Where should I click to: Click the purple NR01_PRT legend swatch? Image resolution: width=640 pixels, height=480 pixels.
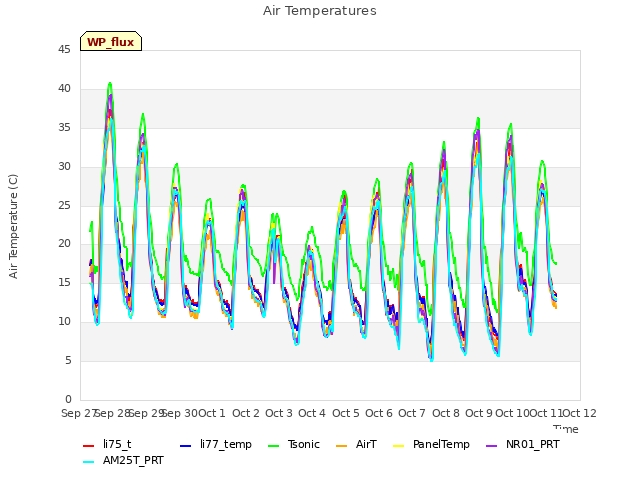492,446
